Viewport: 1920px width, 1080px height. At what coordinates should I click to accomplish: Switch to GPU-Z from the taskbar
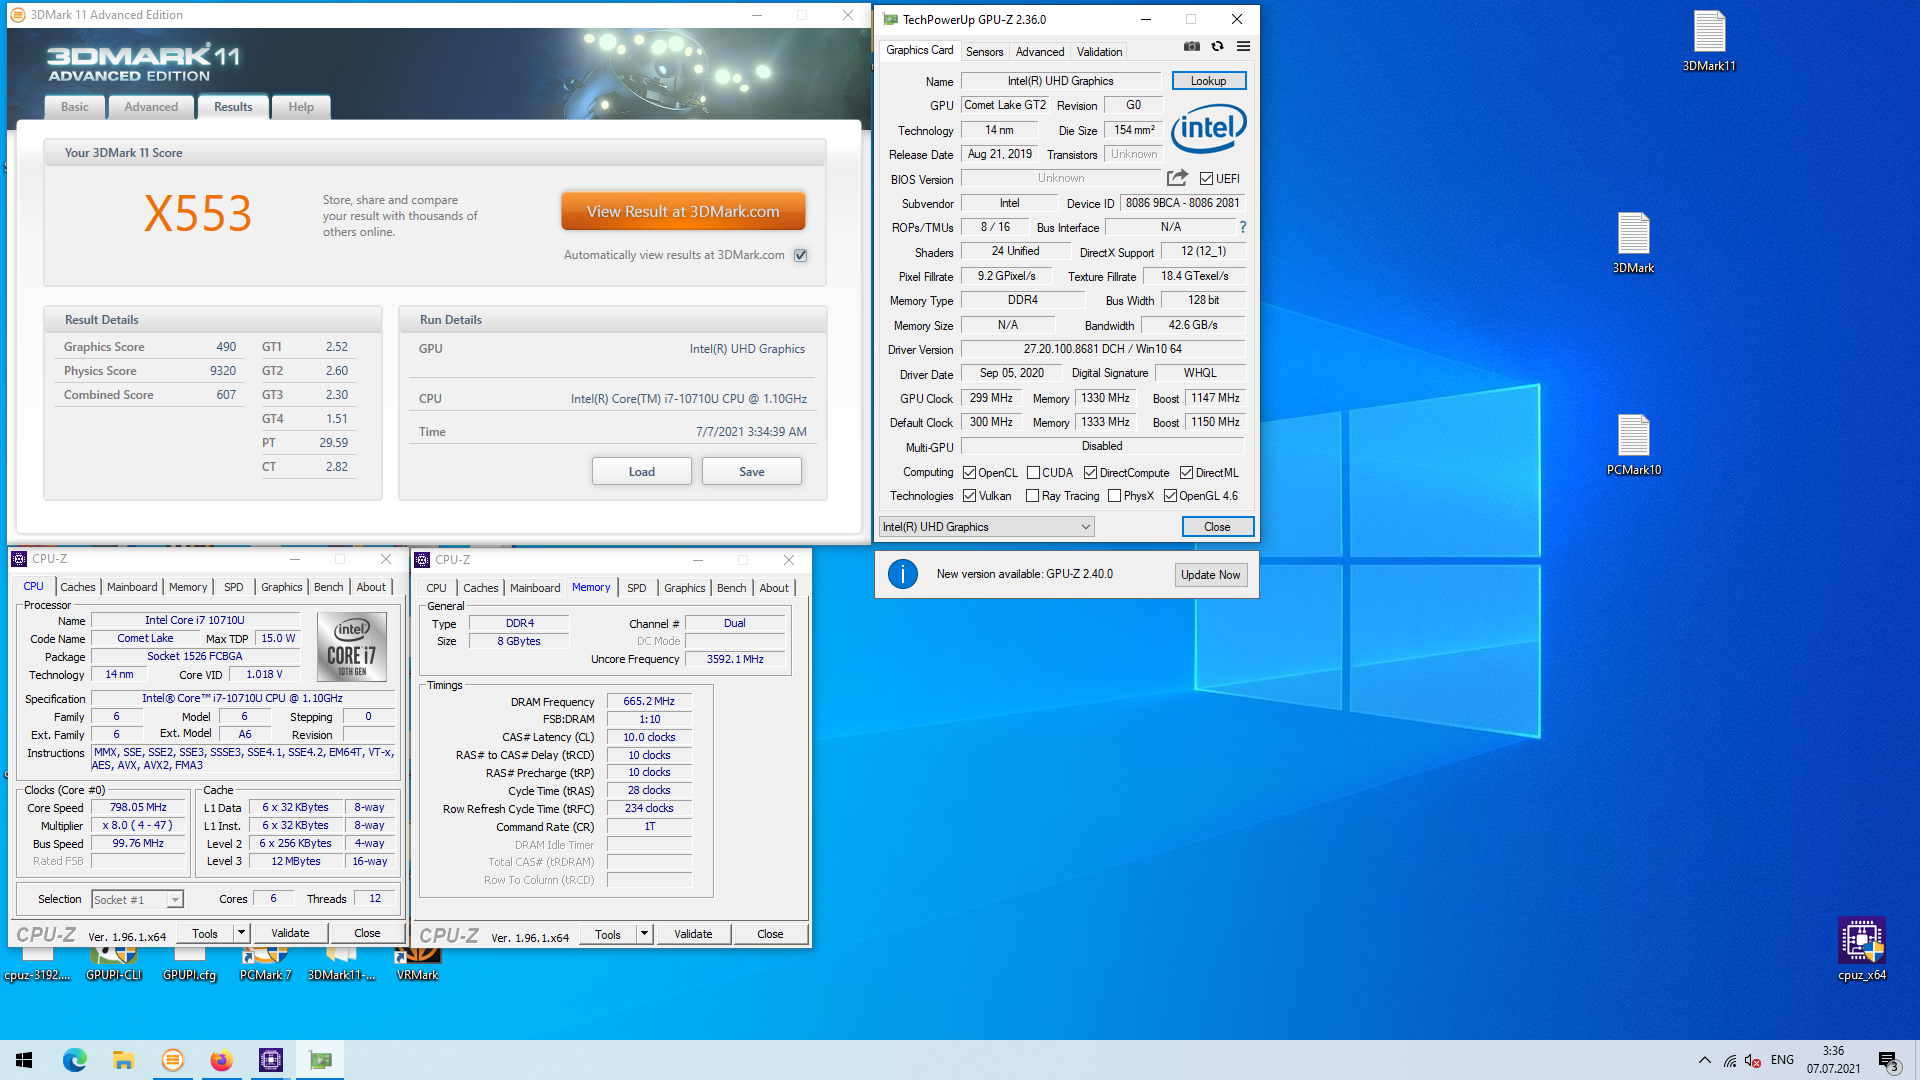pyautogui.click(x=320, y=1060)
